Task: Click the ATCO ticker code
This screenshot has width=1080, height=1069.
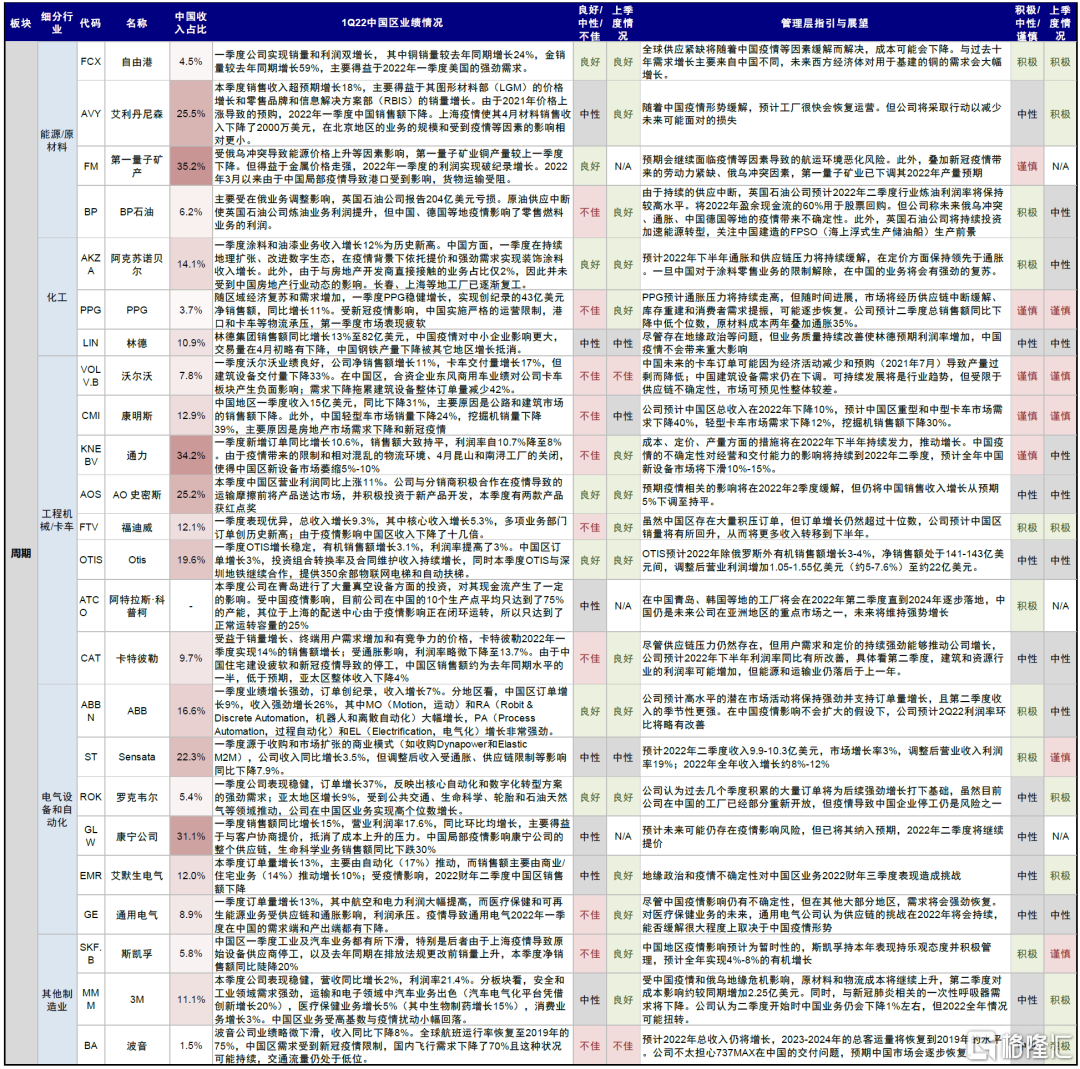Action: [x=90, y=605]
